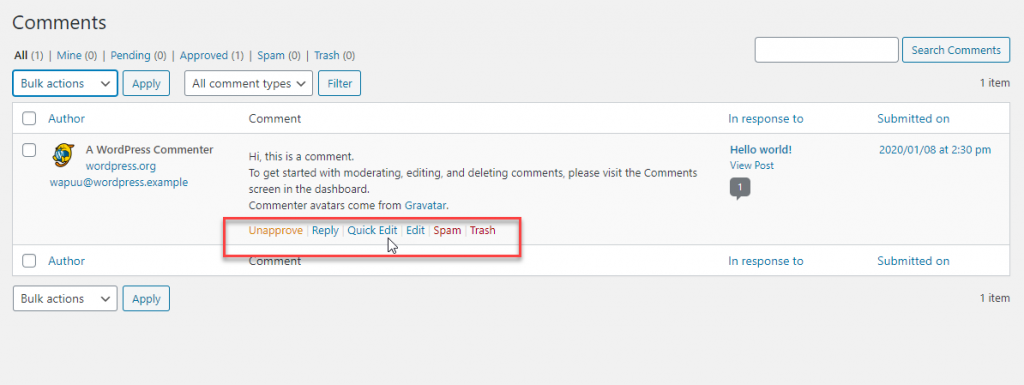Screen dimensions: 1024x385
Task: Click the Search Comments button
Action: coord(956,50)
